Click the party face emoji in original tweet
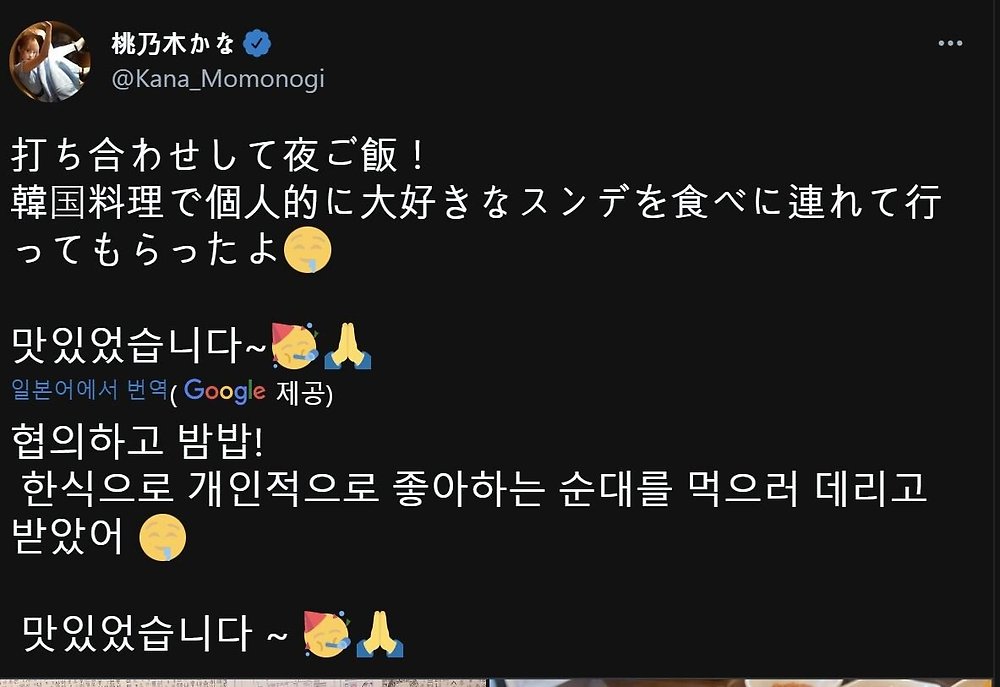 (x=294, y=346)
